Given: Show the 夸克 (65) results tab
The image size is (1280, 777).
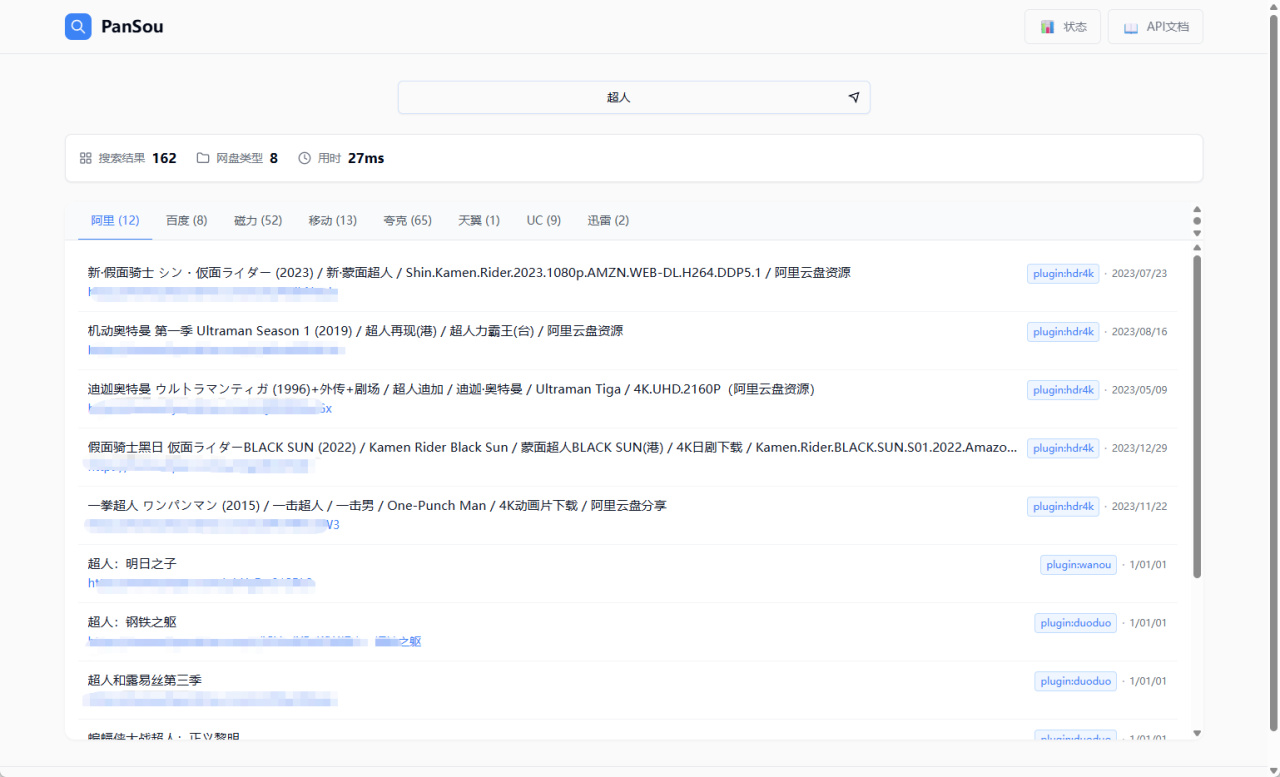Looking at the screenshot, I should click(407, 220).
